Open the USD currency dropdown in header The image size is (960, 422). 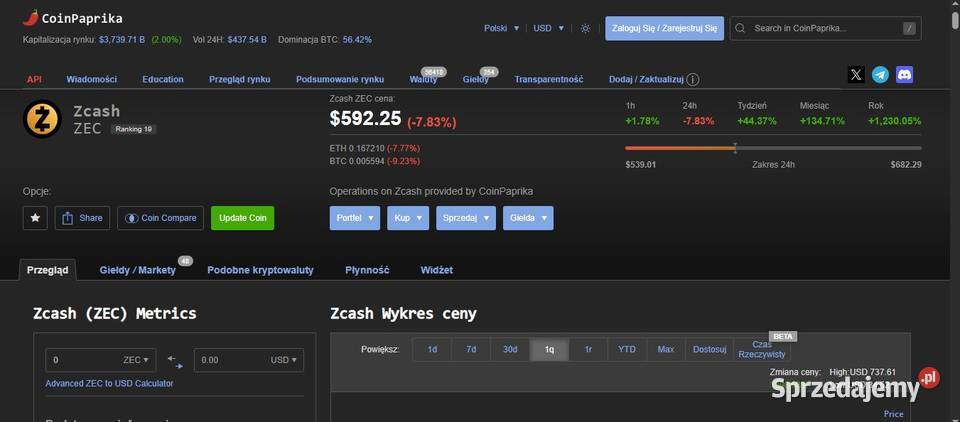(549, 28)
